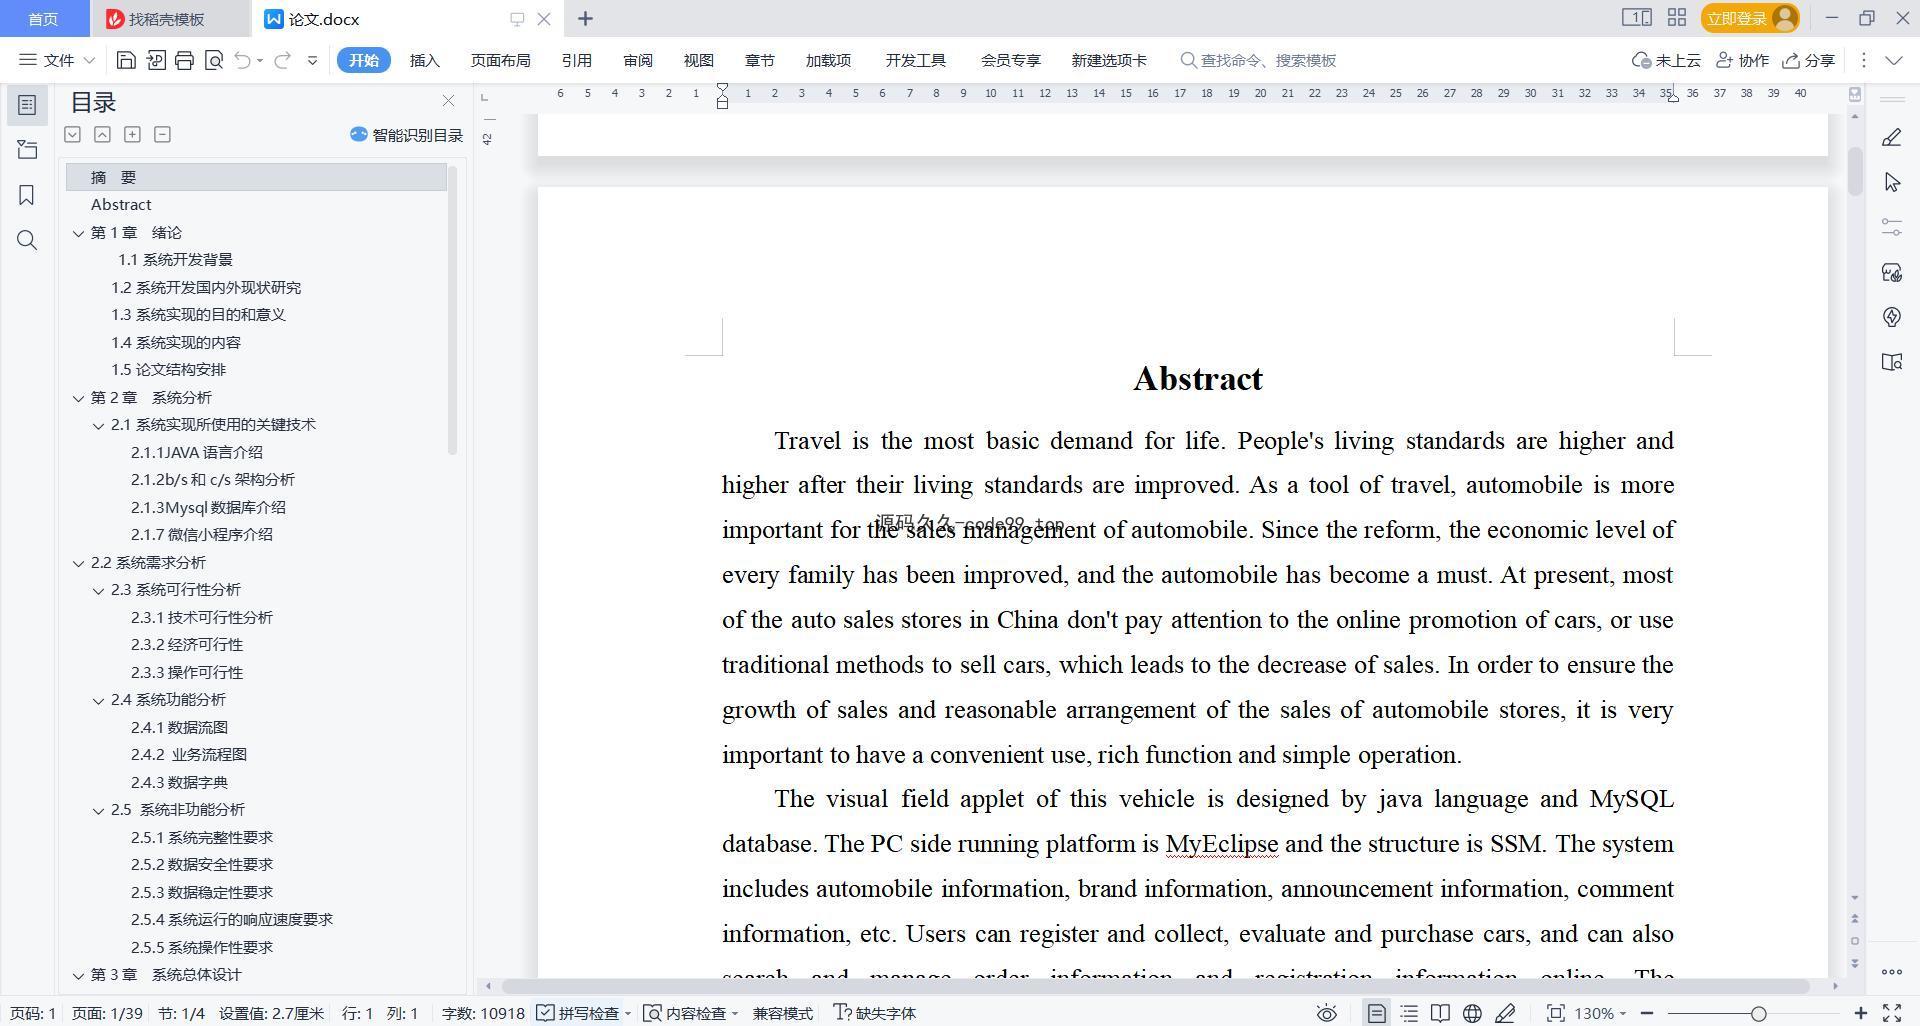
Task: Open the outline level dropdown in the 目录 panel
Action: coord(72,134)
